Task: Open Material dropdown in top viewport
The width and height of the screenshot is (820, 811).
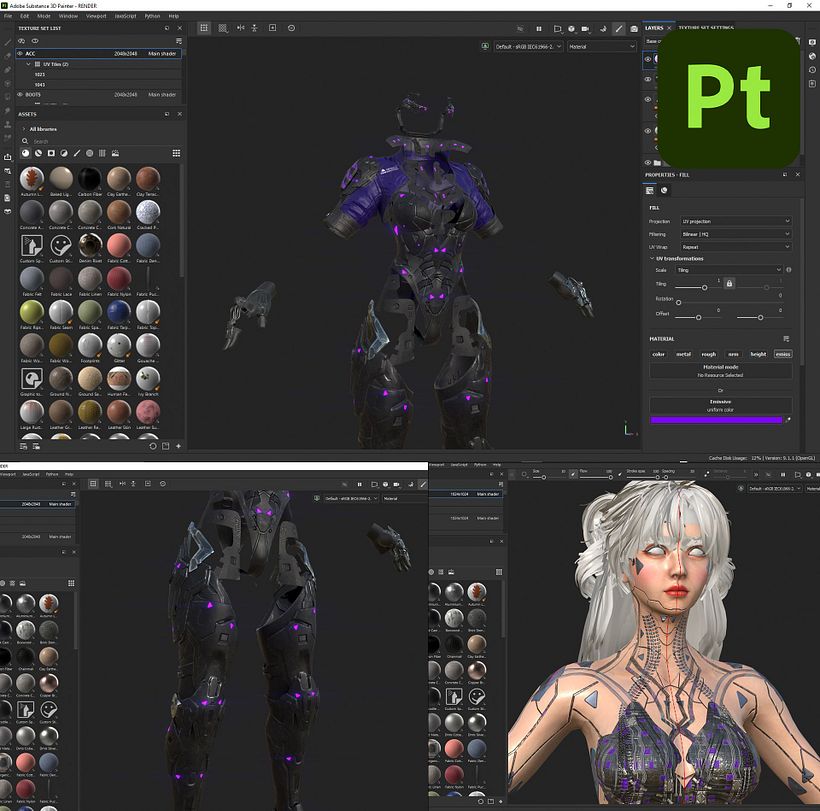Action: click(601, 47)
